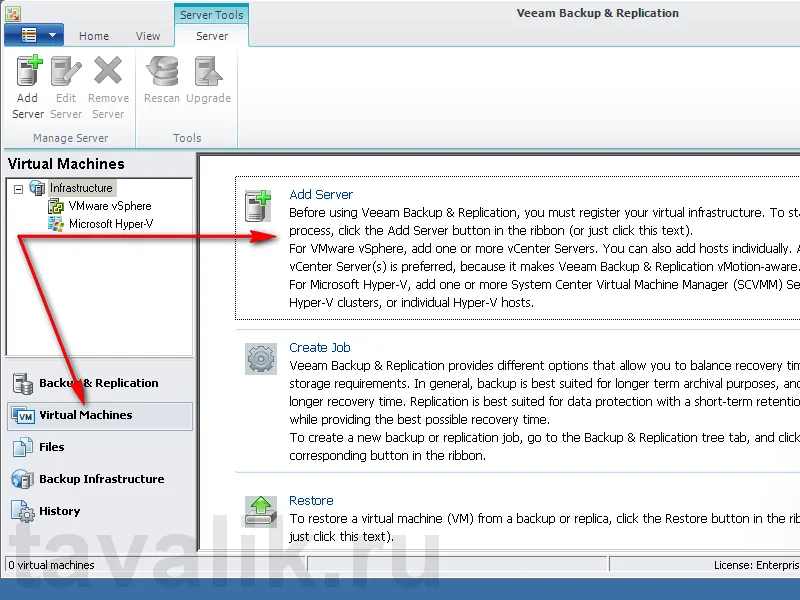Switch to the View ribbon tab
The image size is (800, 600).
[x=147, y=35]
